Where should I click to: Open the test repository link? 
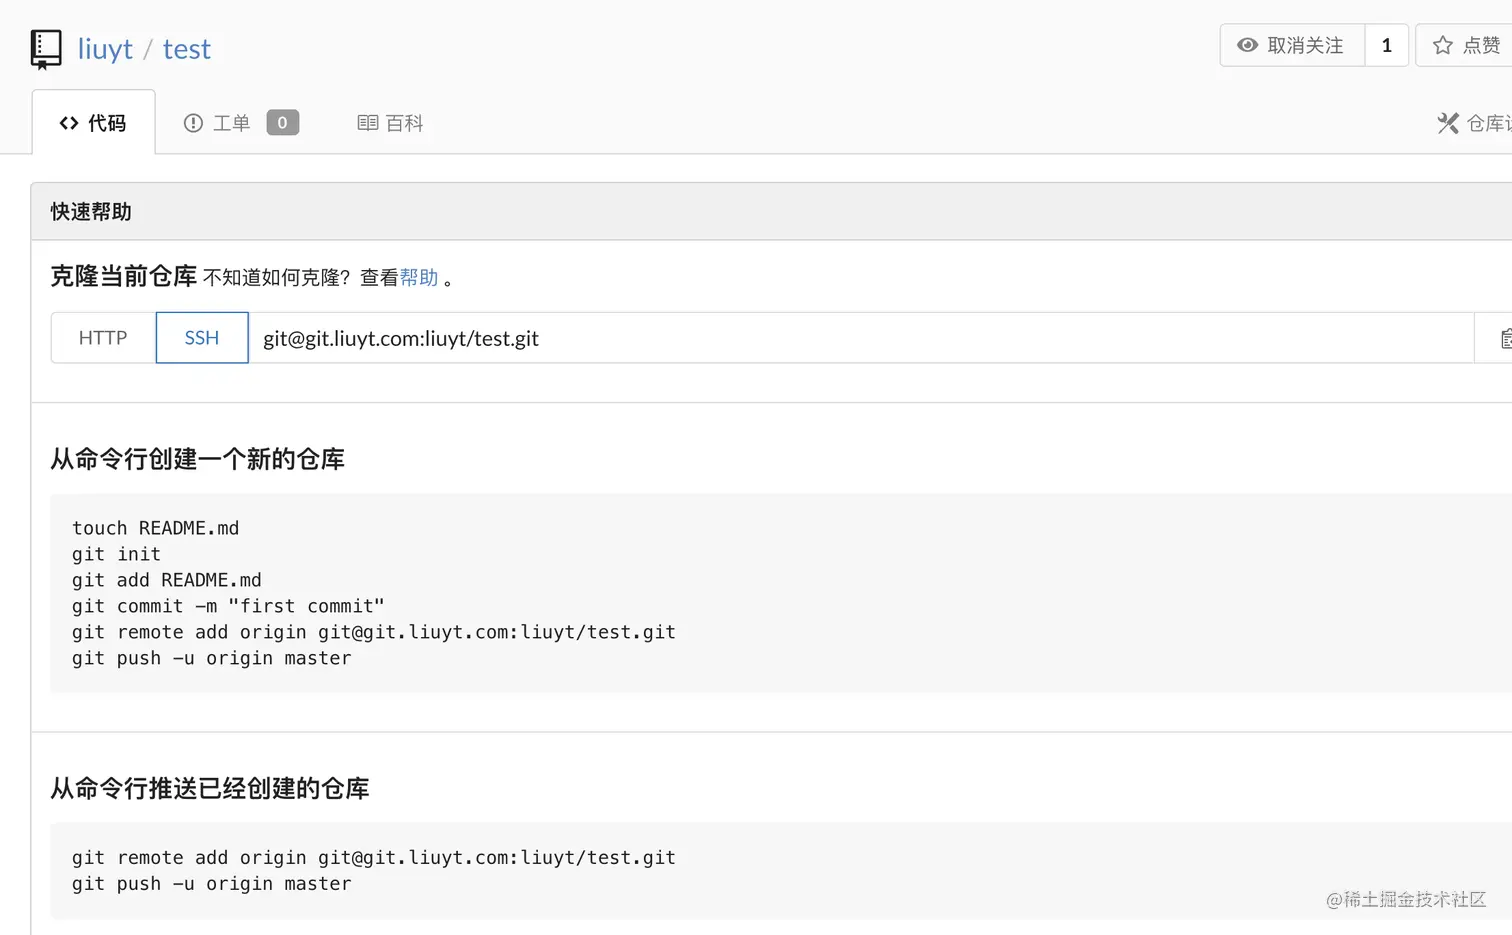[x=187, y=49]
